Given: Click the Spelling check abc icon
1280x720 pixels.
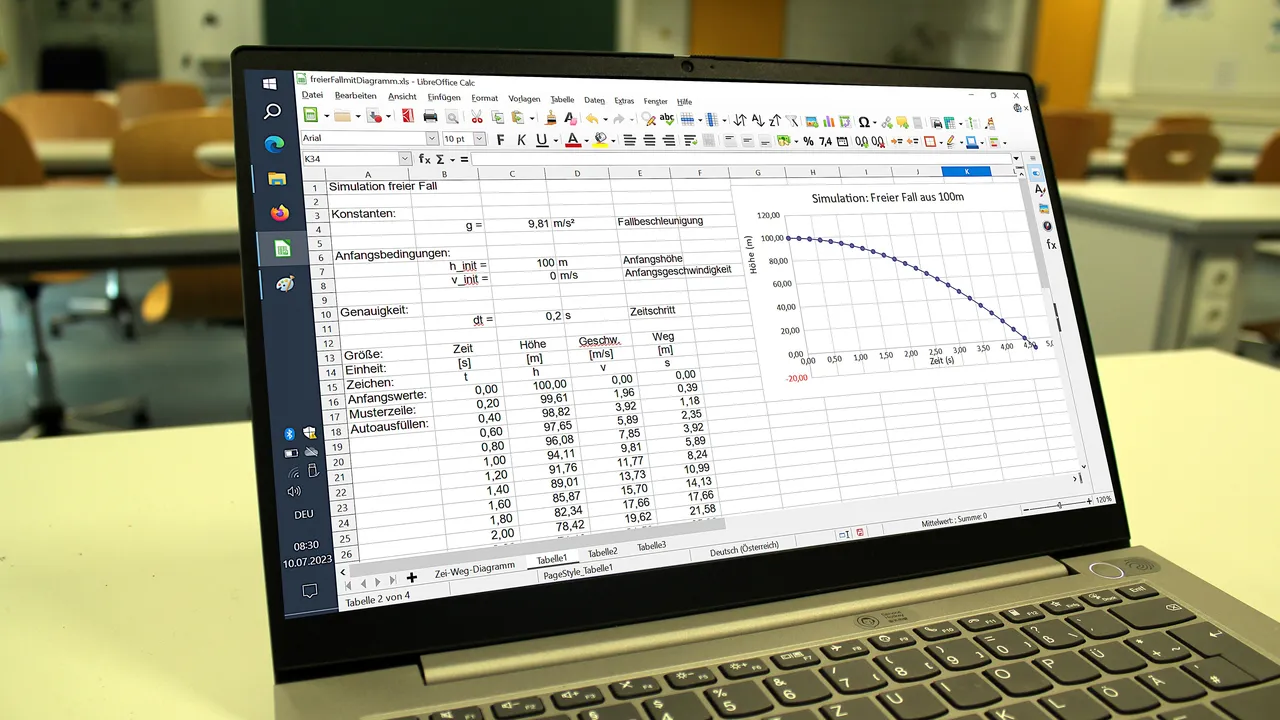Looking at the screenshot, I should pos(668,119).
